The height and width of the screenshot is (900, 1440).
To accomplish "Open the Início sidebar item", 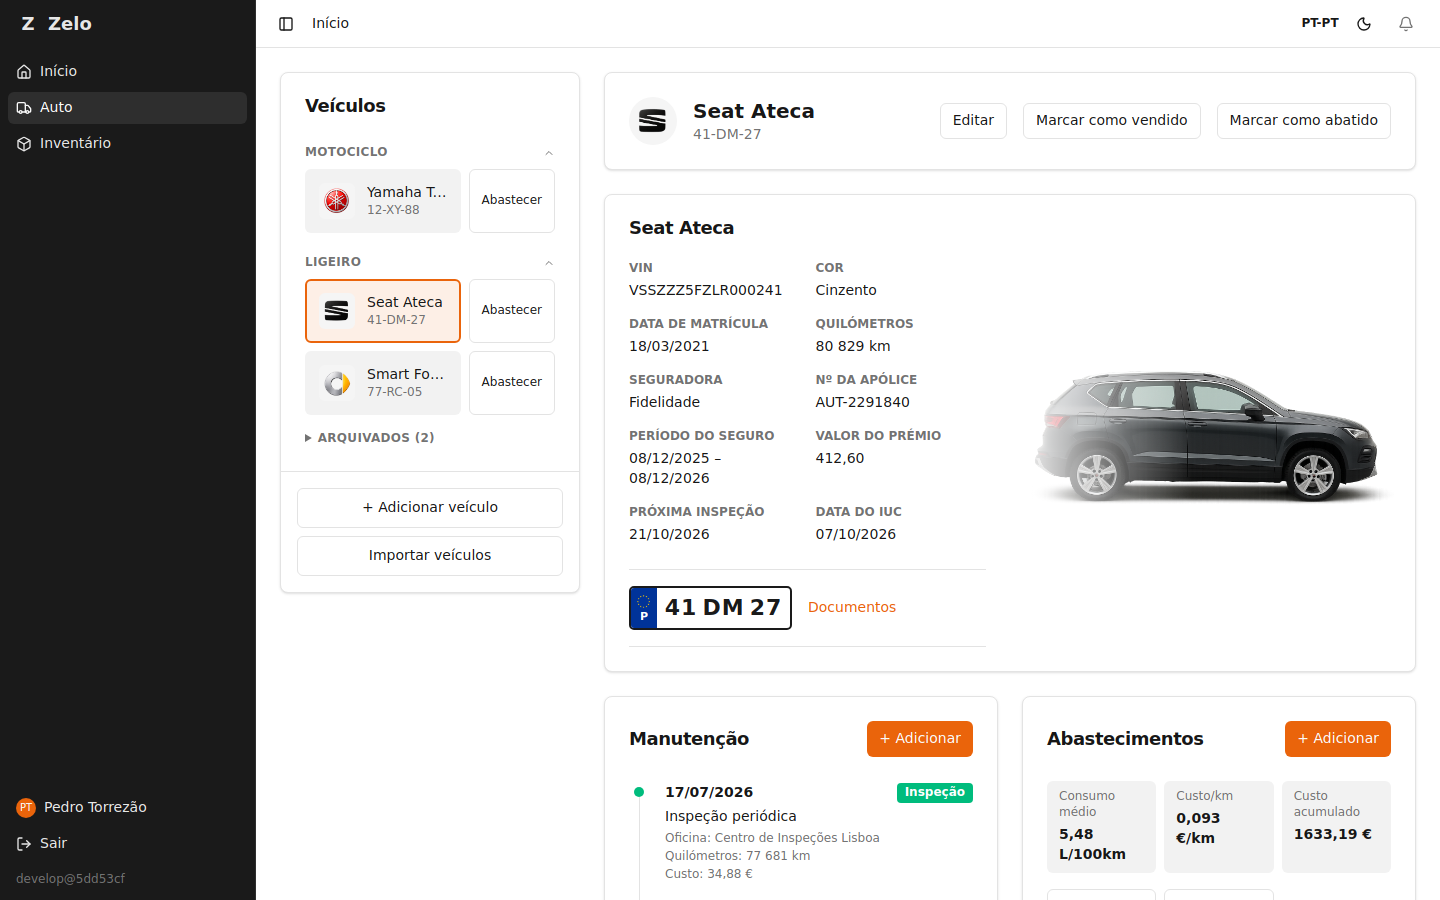I will [x=127, y=72].
